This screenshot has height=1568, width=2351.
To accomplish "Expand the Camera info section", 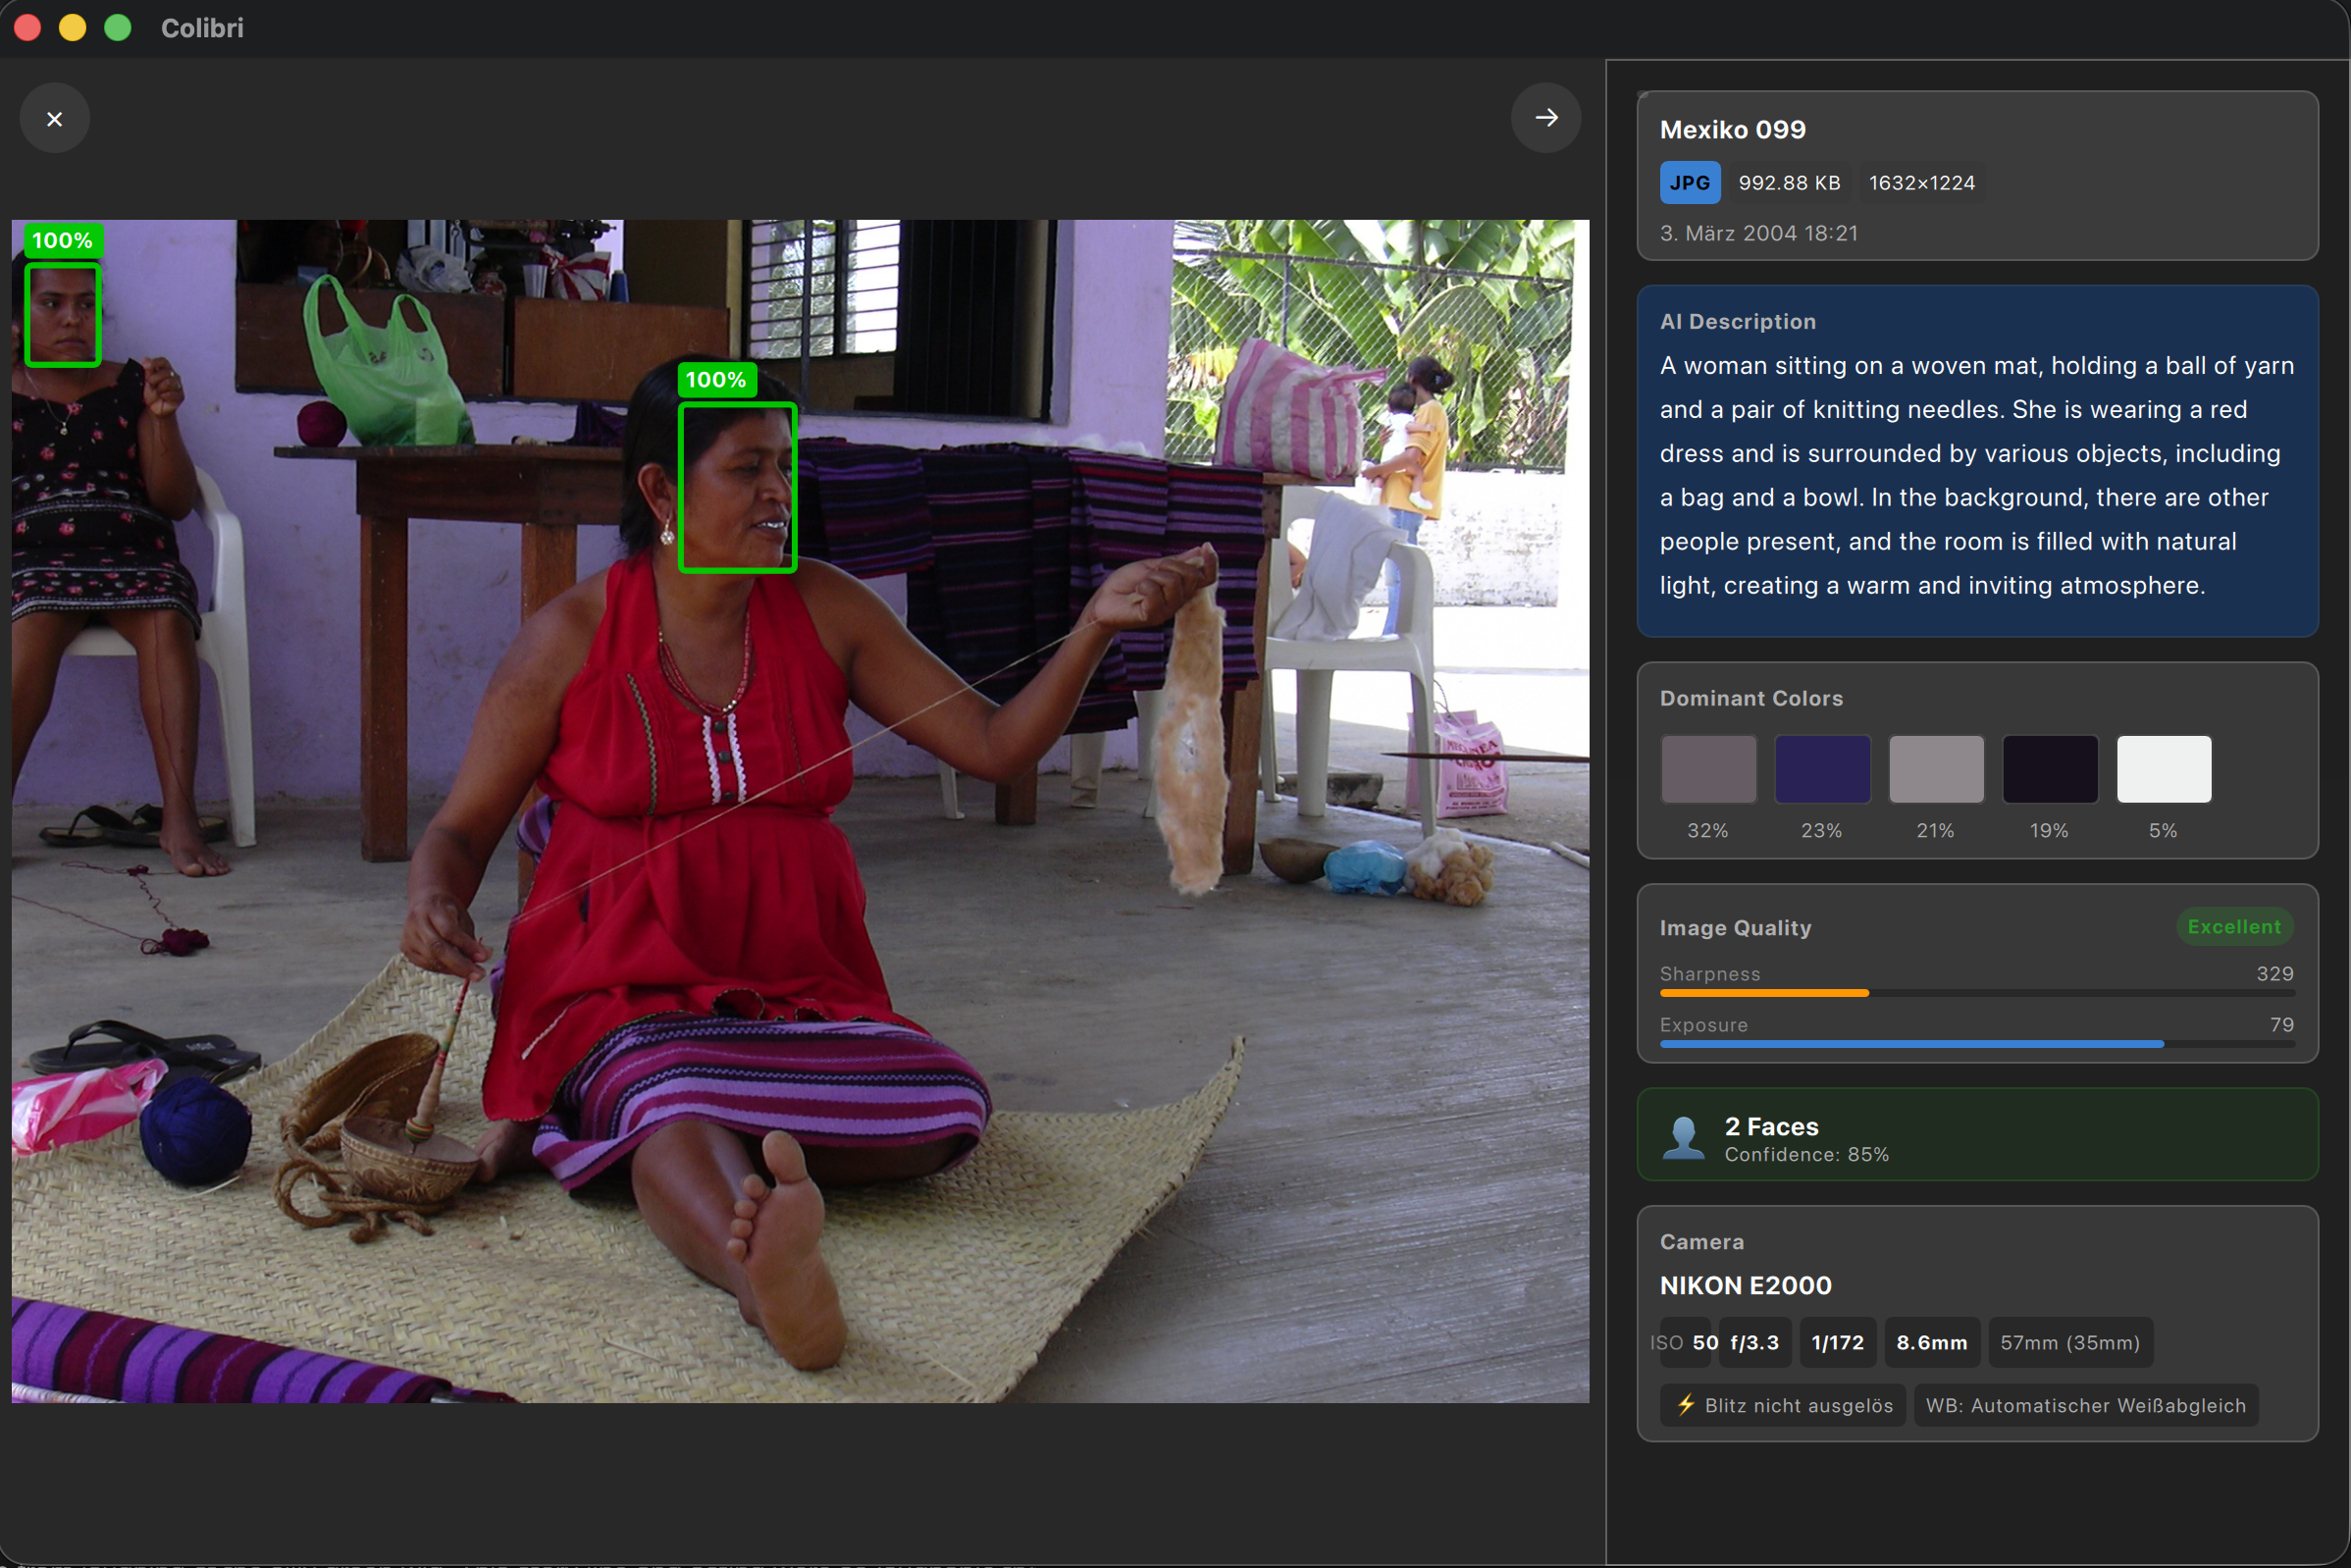I will pos(1702,1242).
